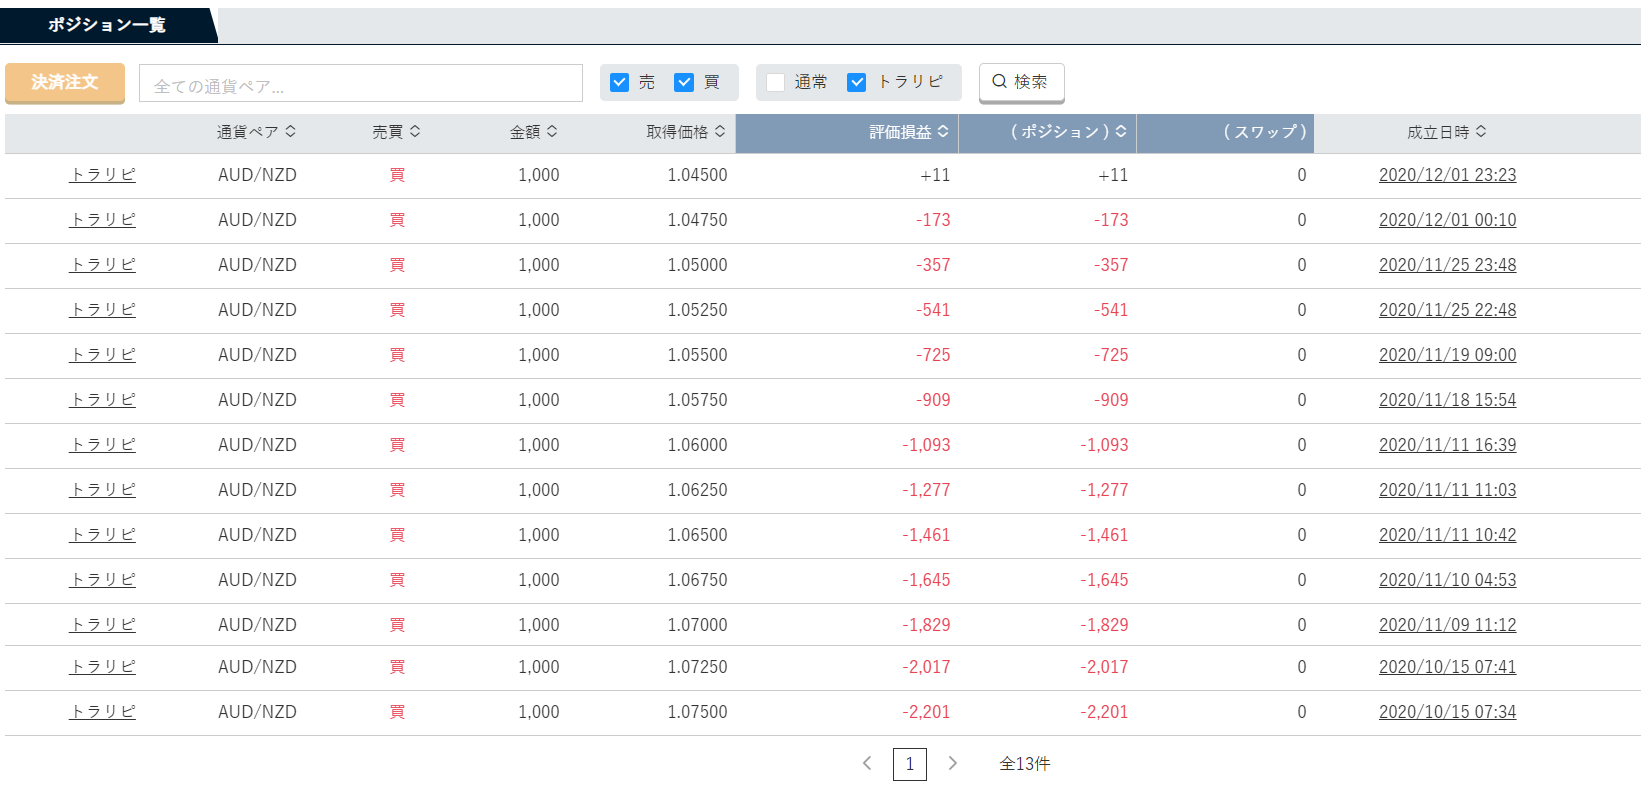Open トラリピ link in 1.05000 row
This screenshot has width=1641, height=809.
point(103,265)
